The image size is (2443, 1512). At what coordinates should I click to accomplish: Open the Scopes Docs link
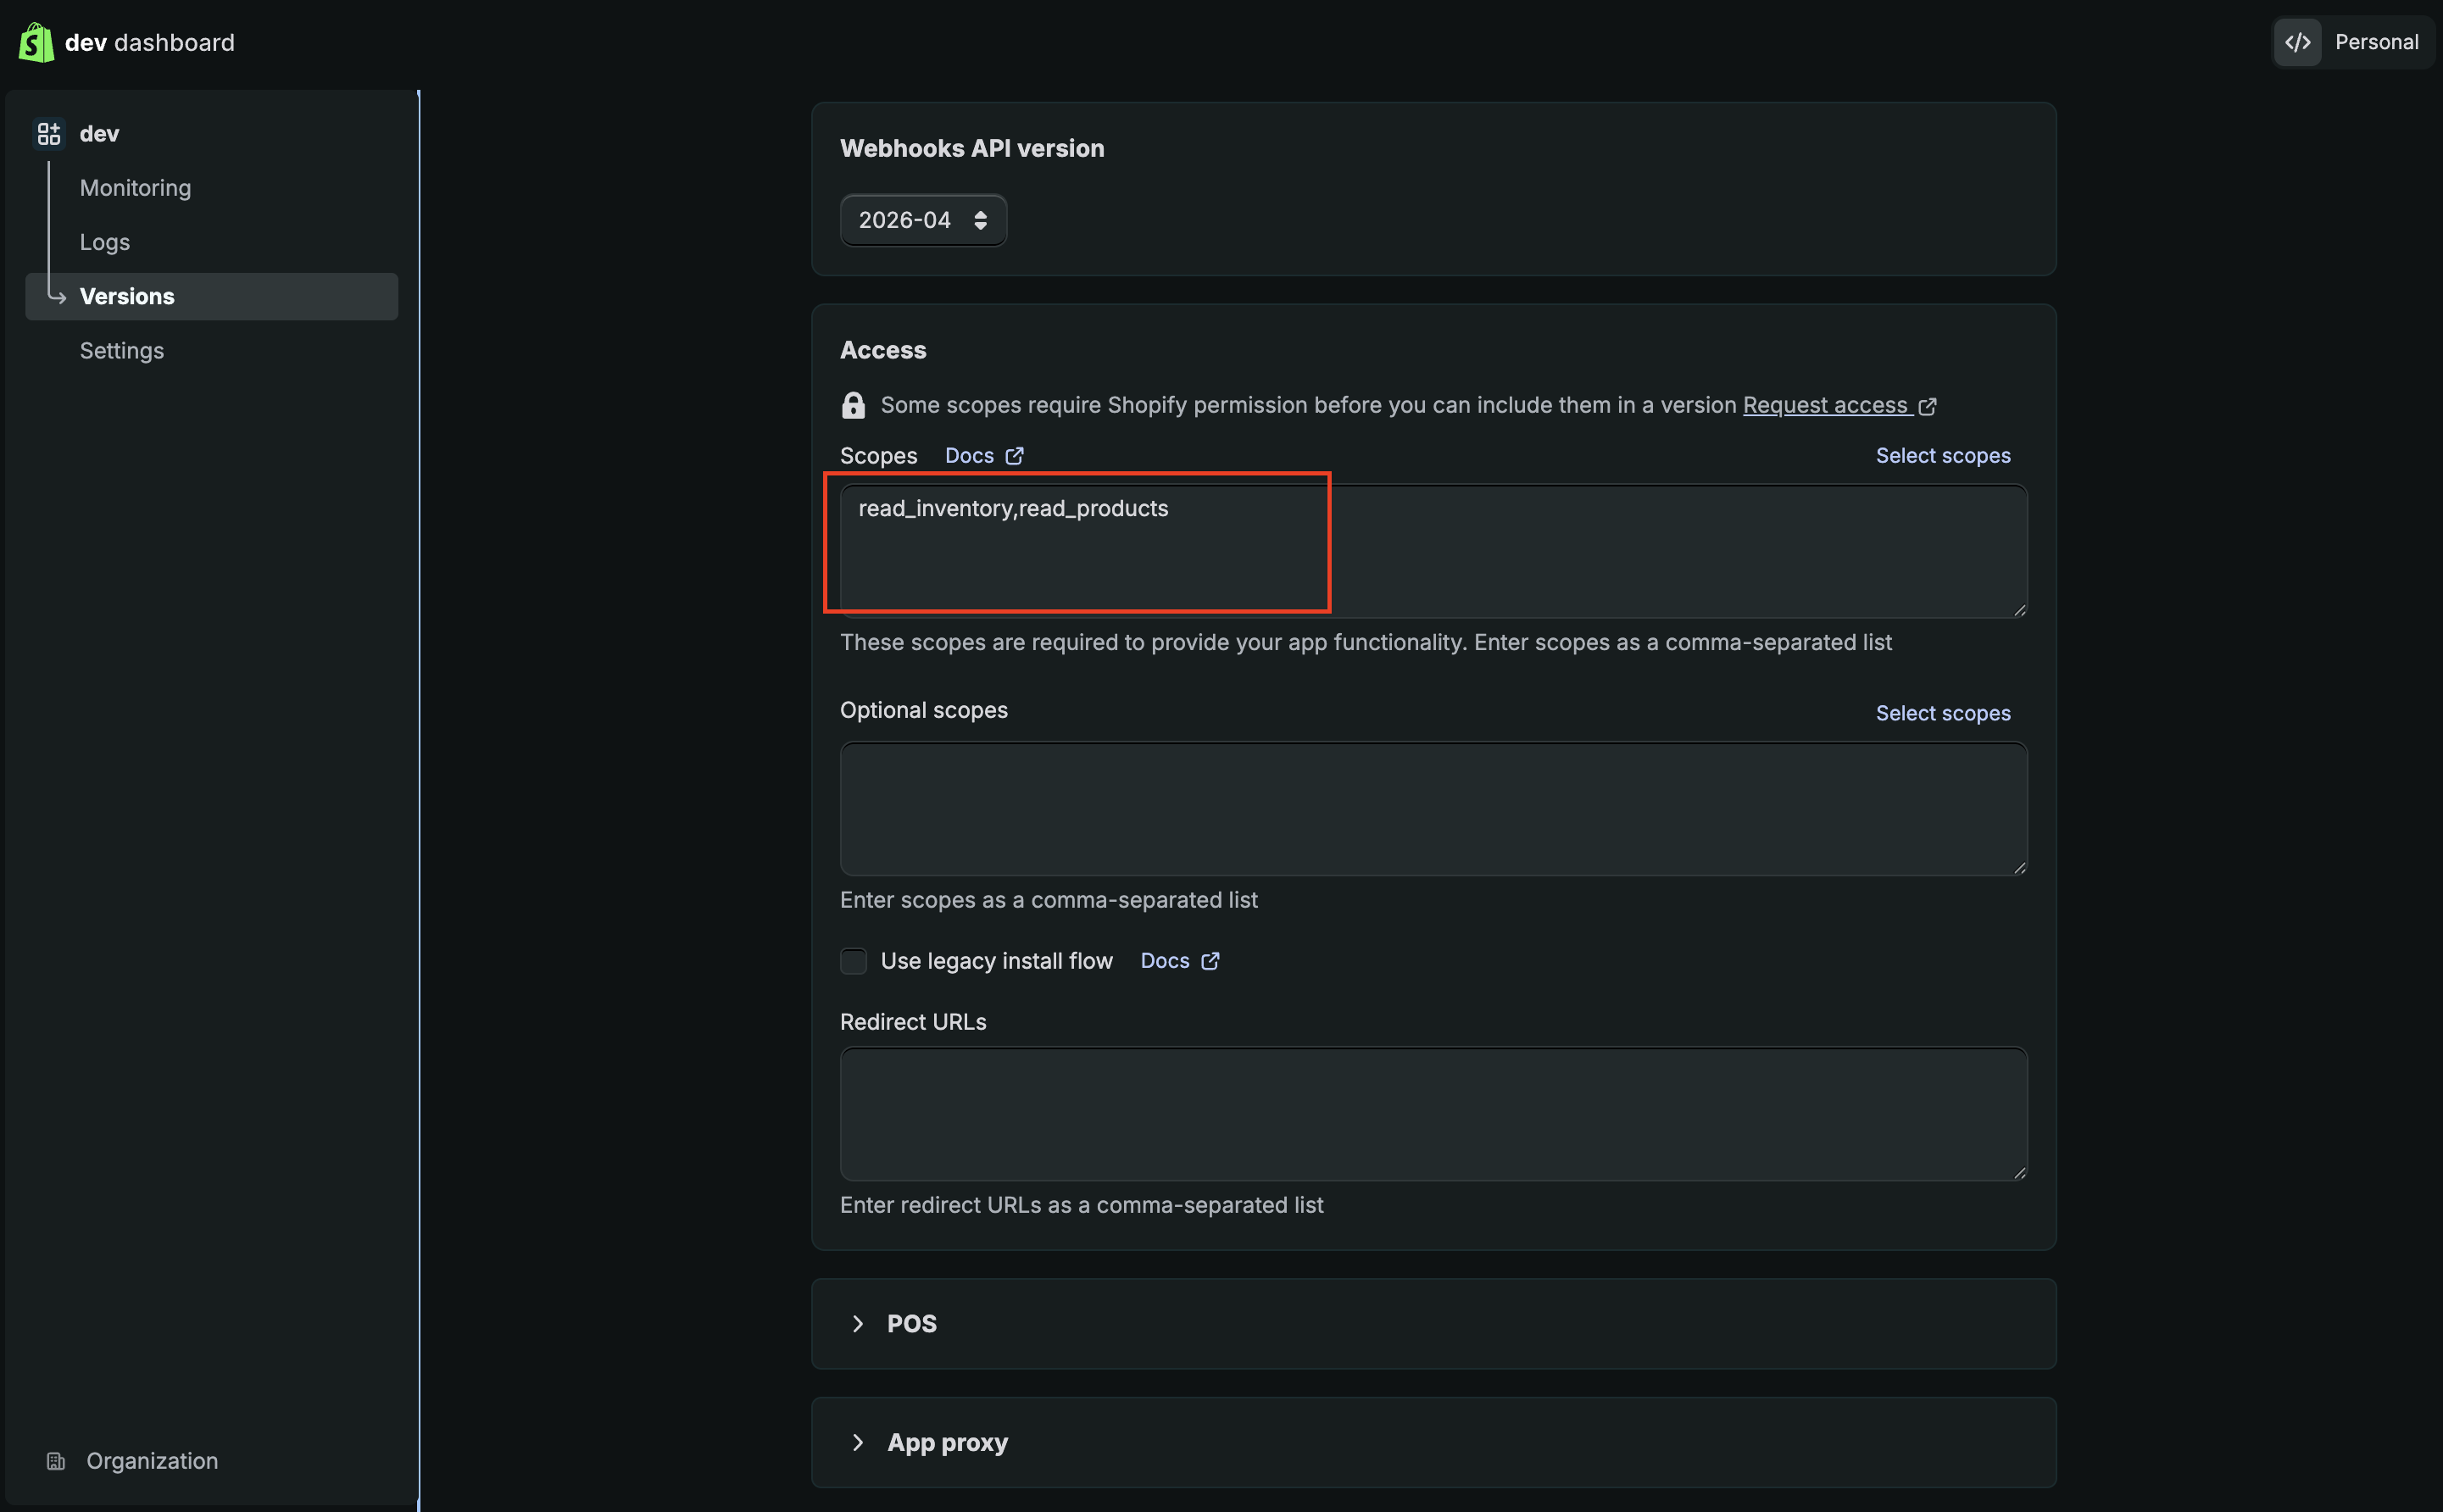(969, 456)
